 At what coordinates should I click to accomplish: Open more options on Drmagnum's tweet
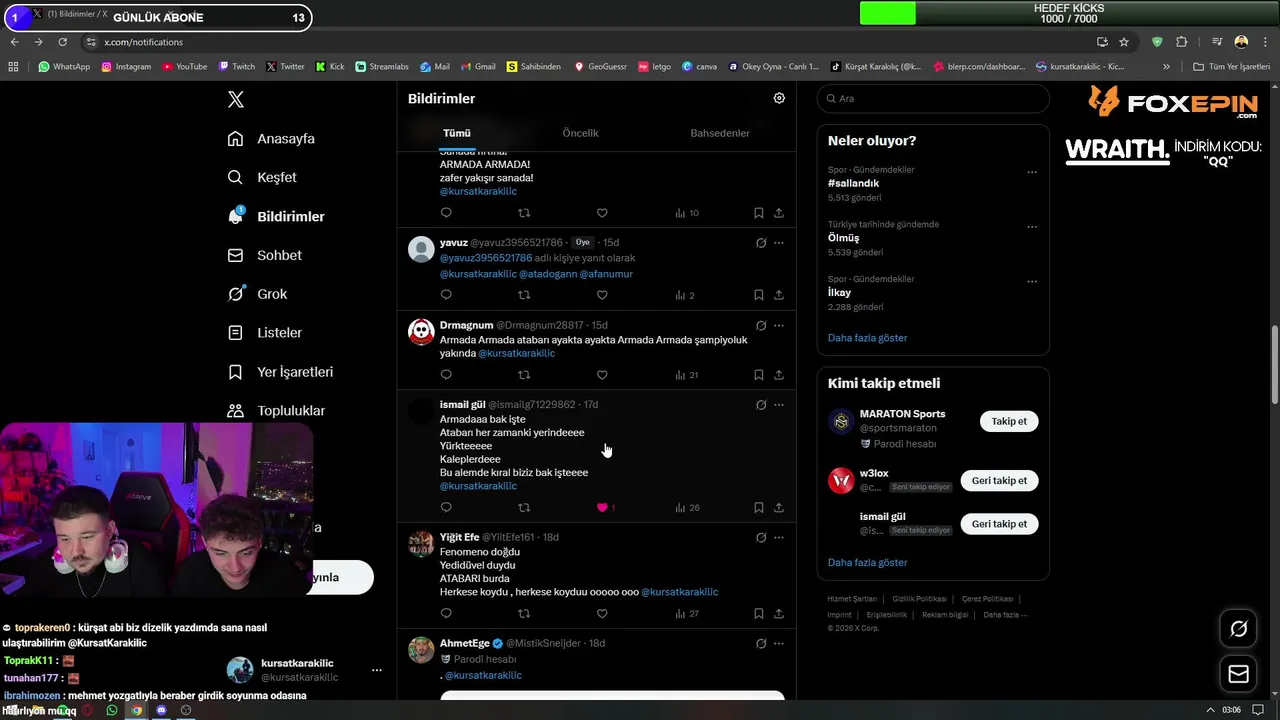779,325
